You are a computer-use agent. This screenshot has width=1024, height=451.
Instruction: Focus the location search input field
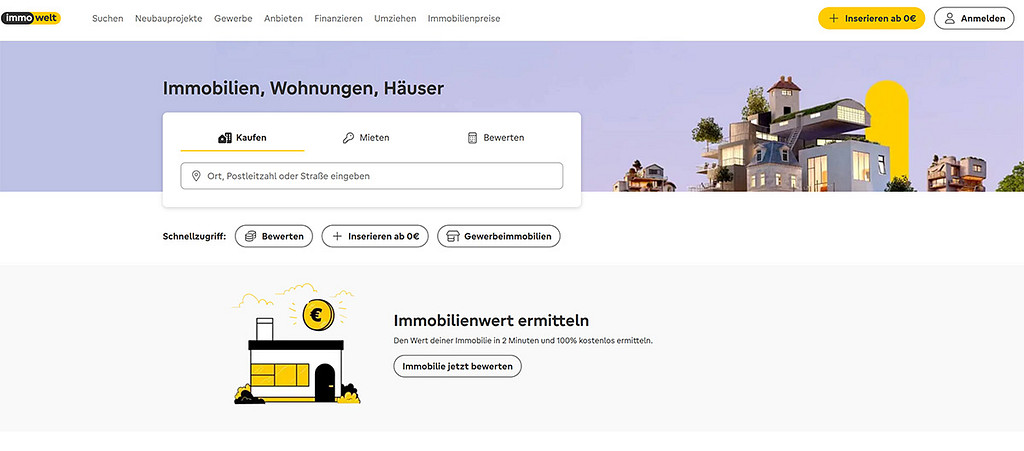[x=380, y=176]
